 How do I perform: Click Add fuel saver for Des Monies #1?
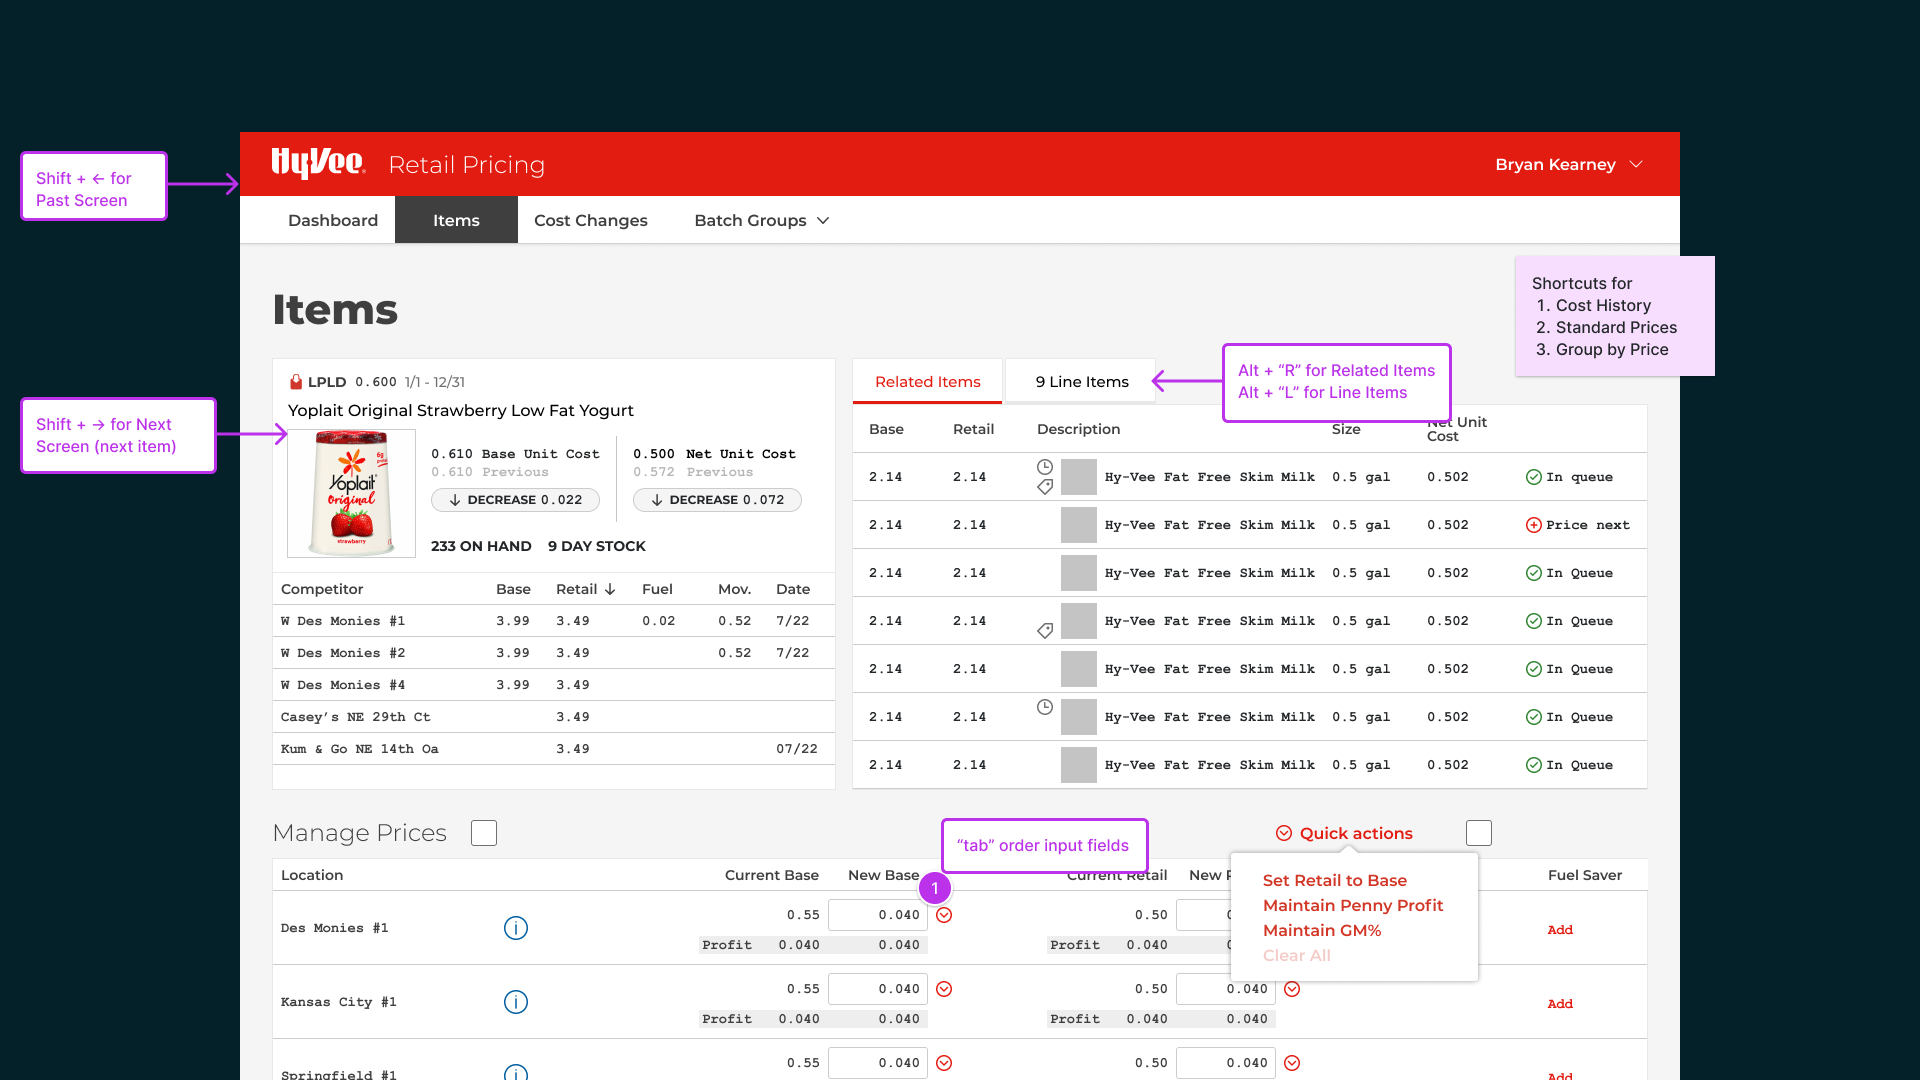[1560, 930]
